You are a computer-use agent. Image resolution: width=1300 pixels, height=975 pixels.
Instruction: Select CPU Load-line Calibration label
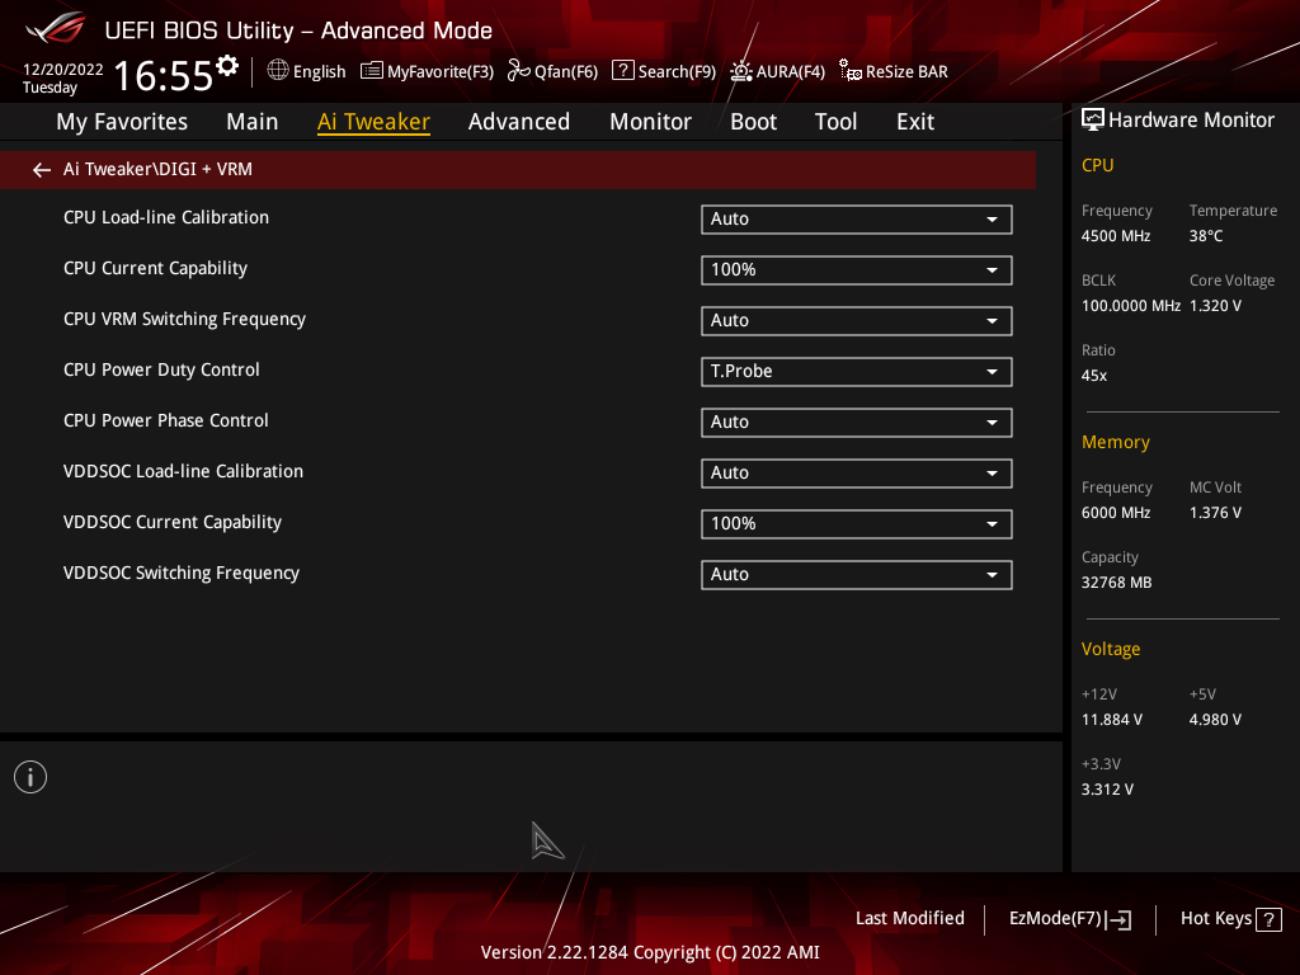click(x=166, y=218)
